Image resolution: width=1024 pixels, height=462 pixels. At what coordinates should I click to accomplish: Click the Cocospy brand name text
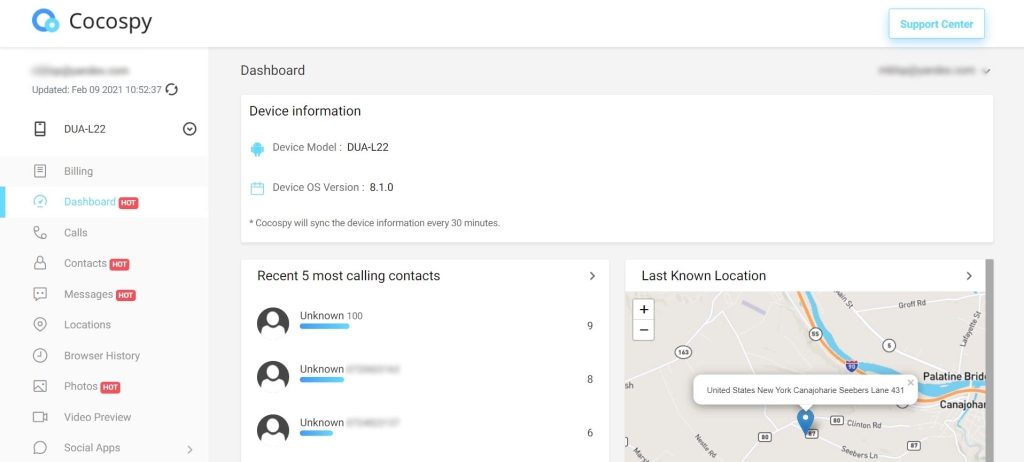(x=110, y=22)
